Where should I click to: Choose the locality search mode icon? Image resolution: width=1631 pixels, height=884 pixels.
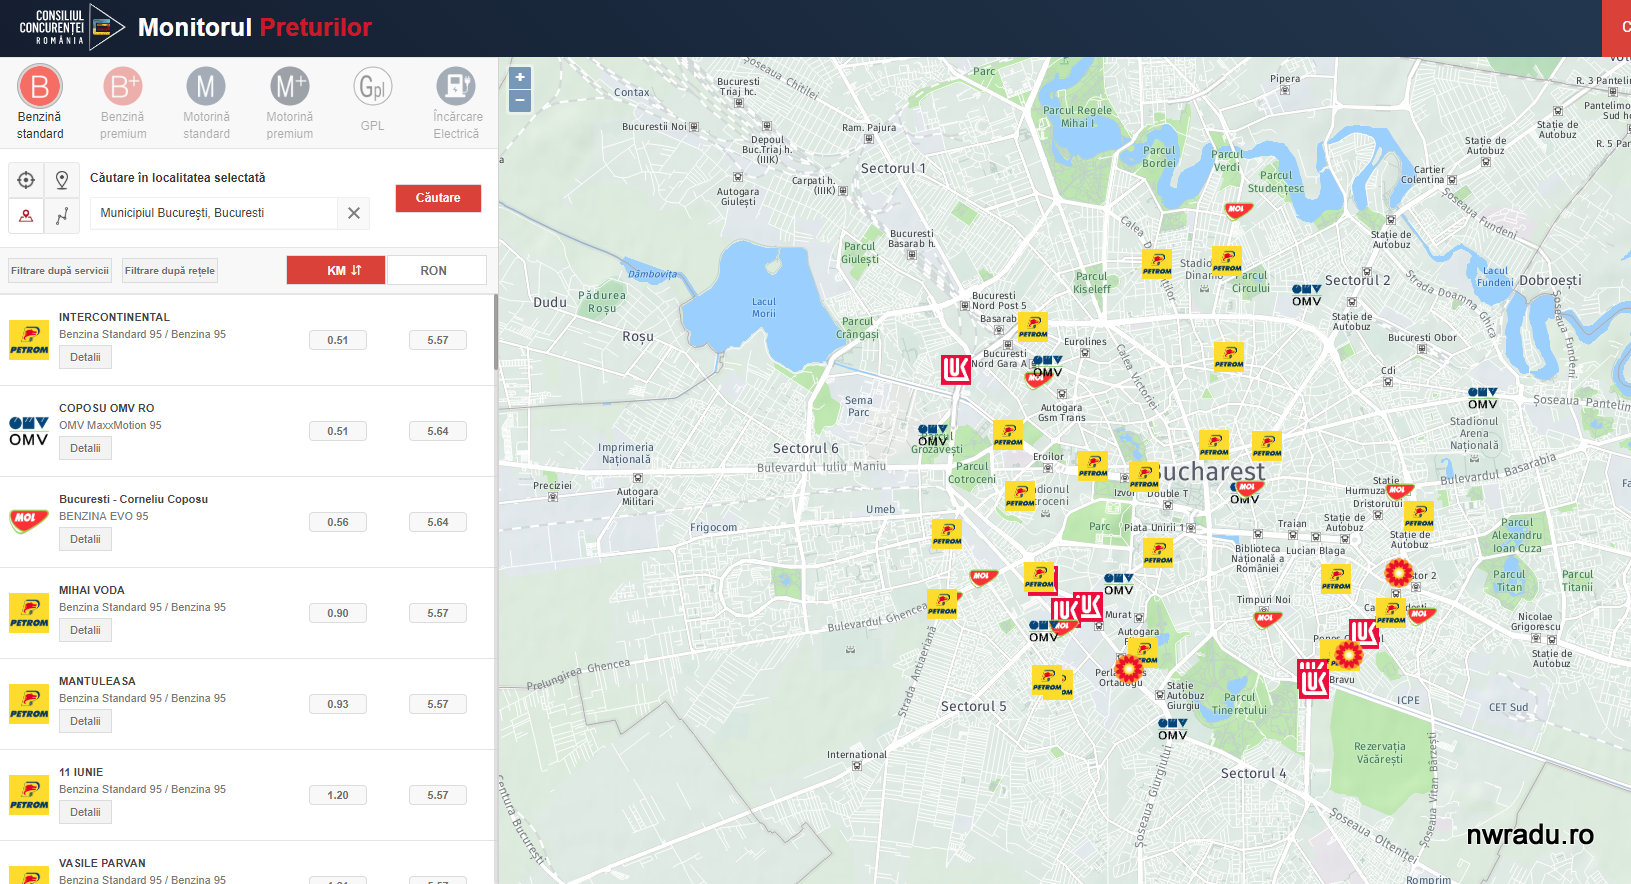pyautogui.click(x=26, y=215)
